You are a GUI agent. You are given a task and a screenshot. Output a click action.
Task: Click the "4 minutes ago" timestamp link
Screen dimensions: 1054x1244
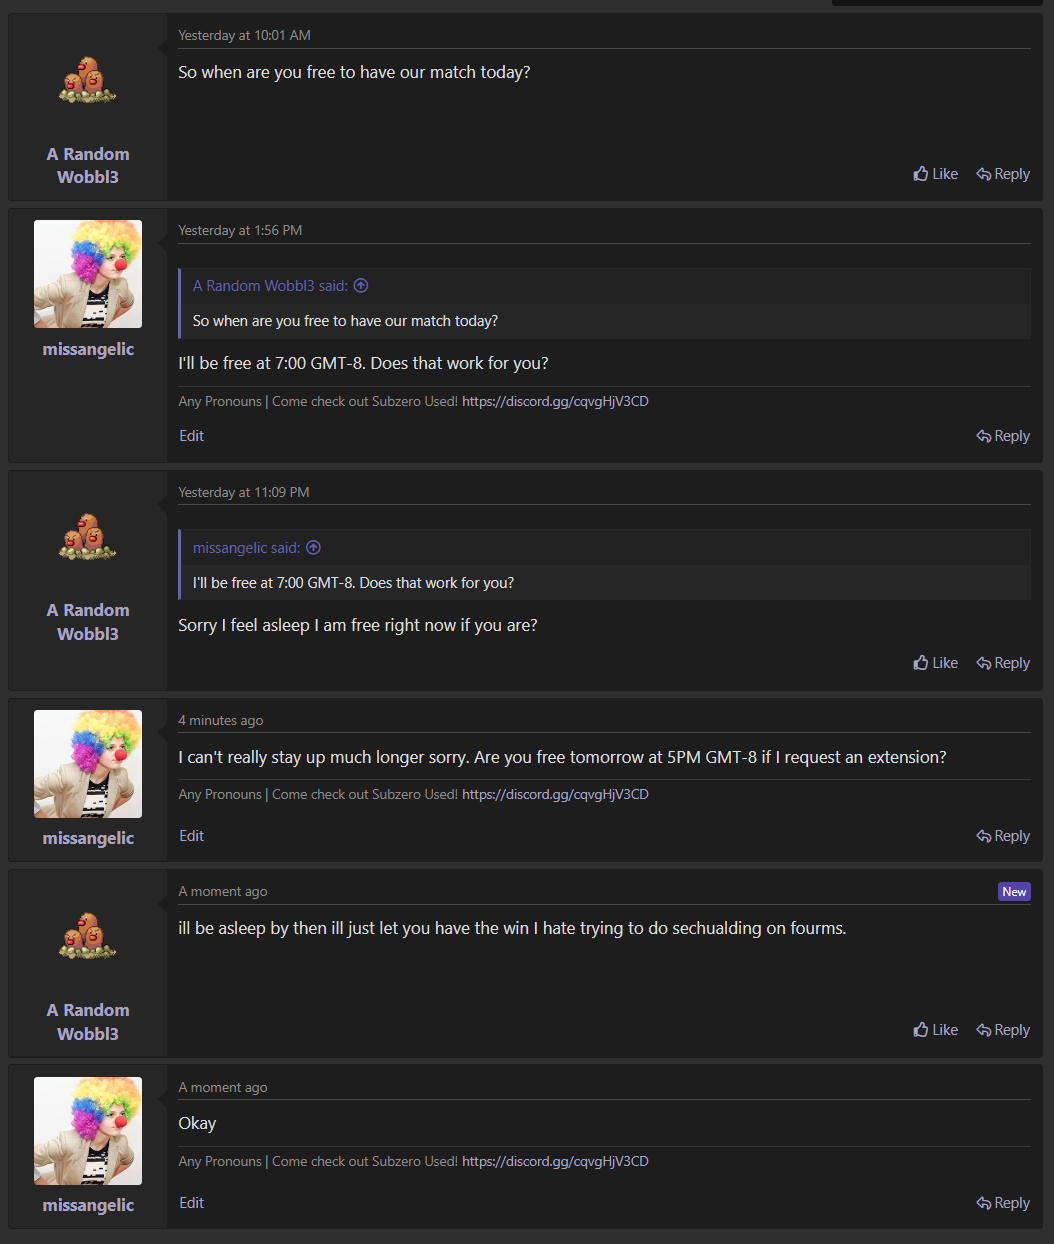220,719
